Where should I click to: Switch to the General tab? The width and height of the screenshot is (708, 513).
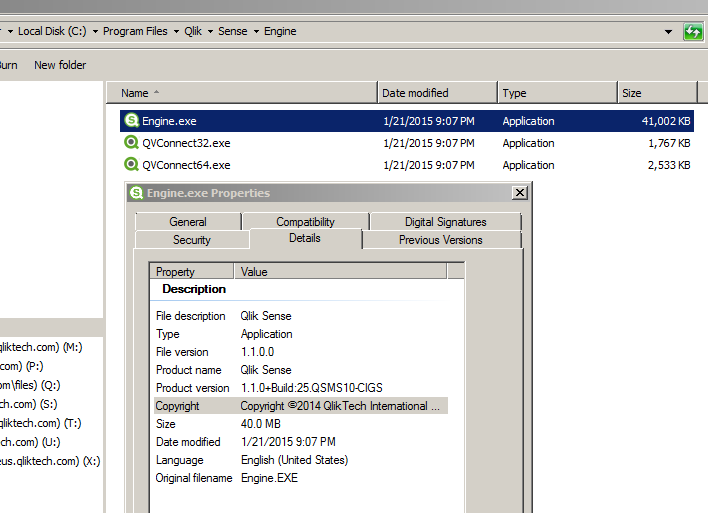[x=188, y=222]
